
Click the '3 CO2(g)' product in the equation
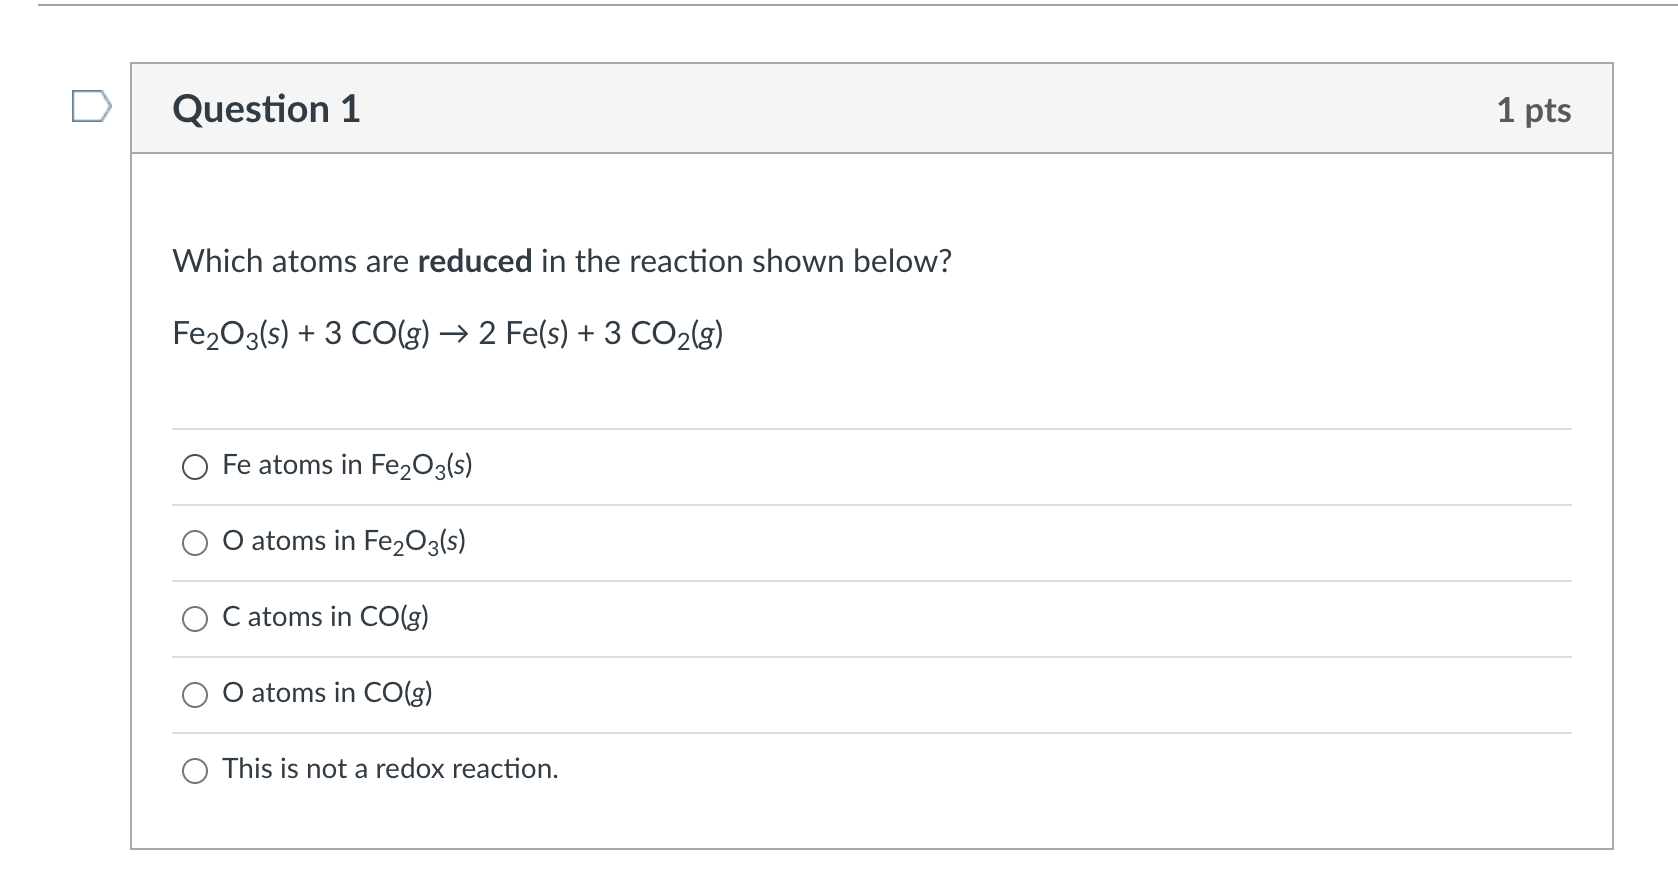point(663,334)
